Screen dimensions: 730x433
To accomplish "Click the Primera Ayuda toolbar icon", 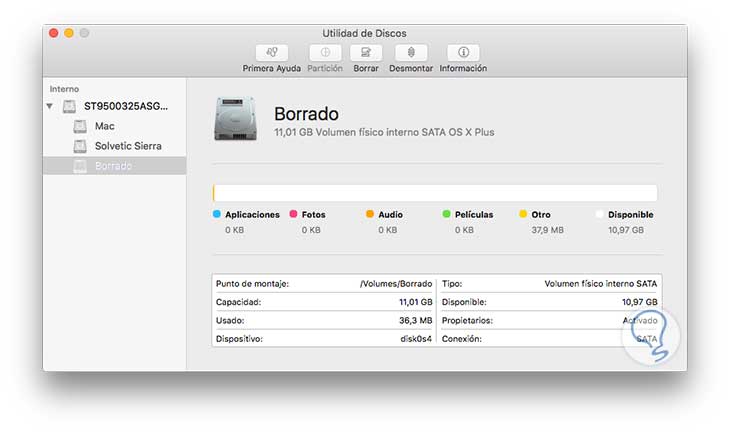I will pyautogui.click(x=272, y=52).
